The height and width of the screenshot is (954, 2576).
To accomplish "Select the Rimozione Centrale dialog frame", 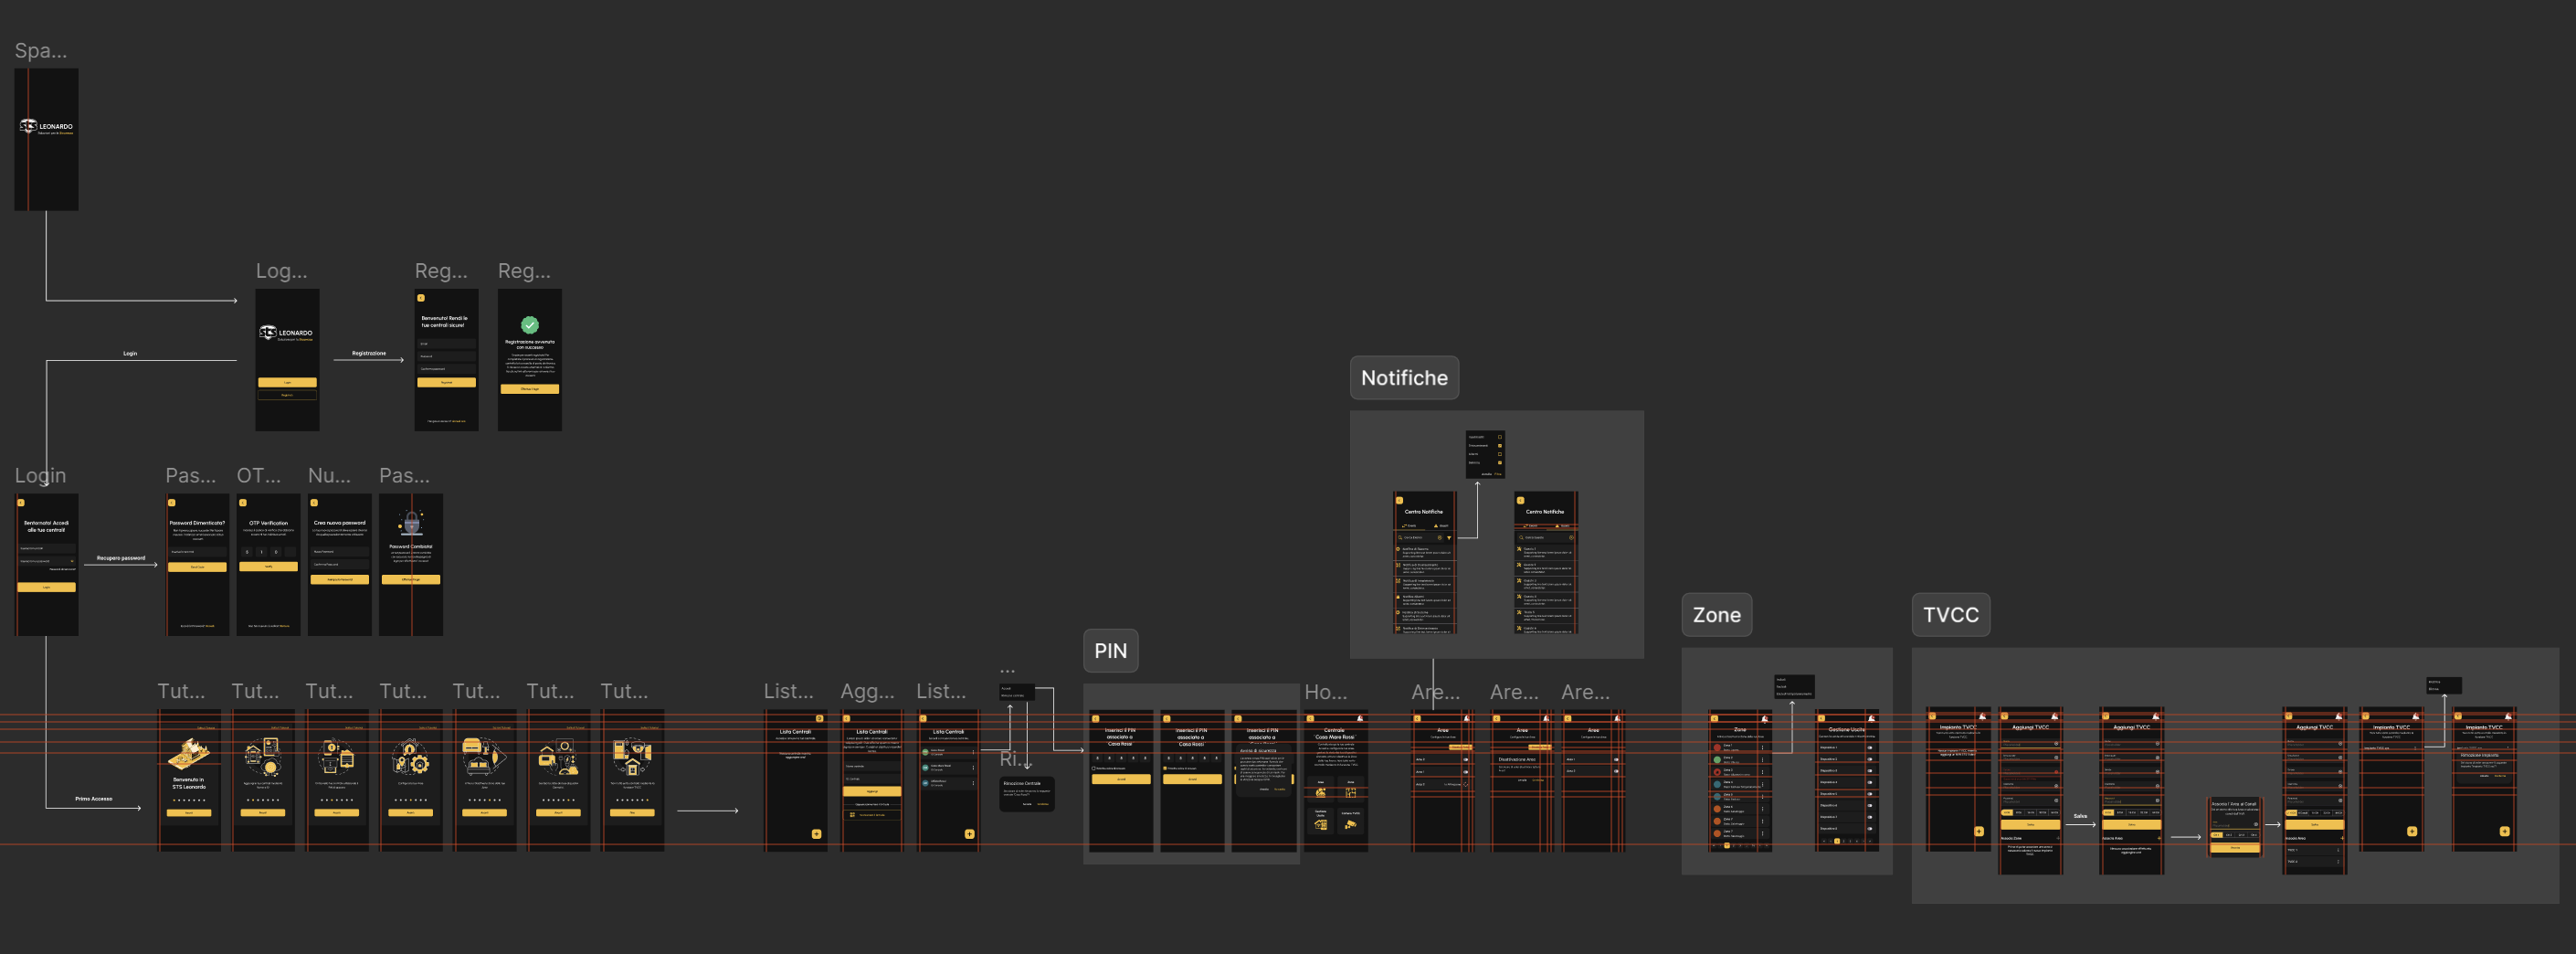I will click(x=1027, y=794).
